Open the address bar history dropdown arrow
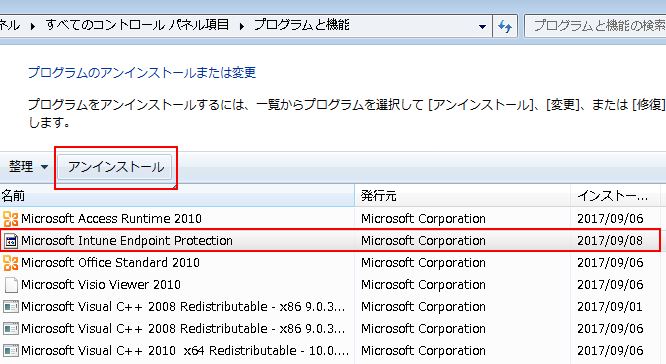 tap(482, 26)
